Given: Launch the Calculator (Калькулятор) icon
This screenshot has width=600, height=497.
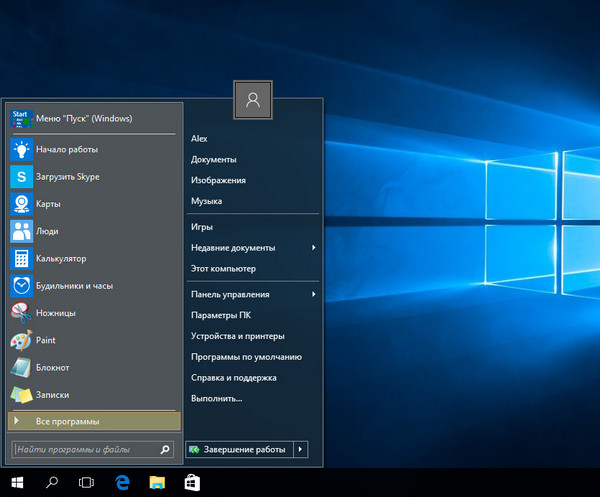Looking at the screenshot, I should pyautogui.click(x=21, y=258).
